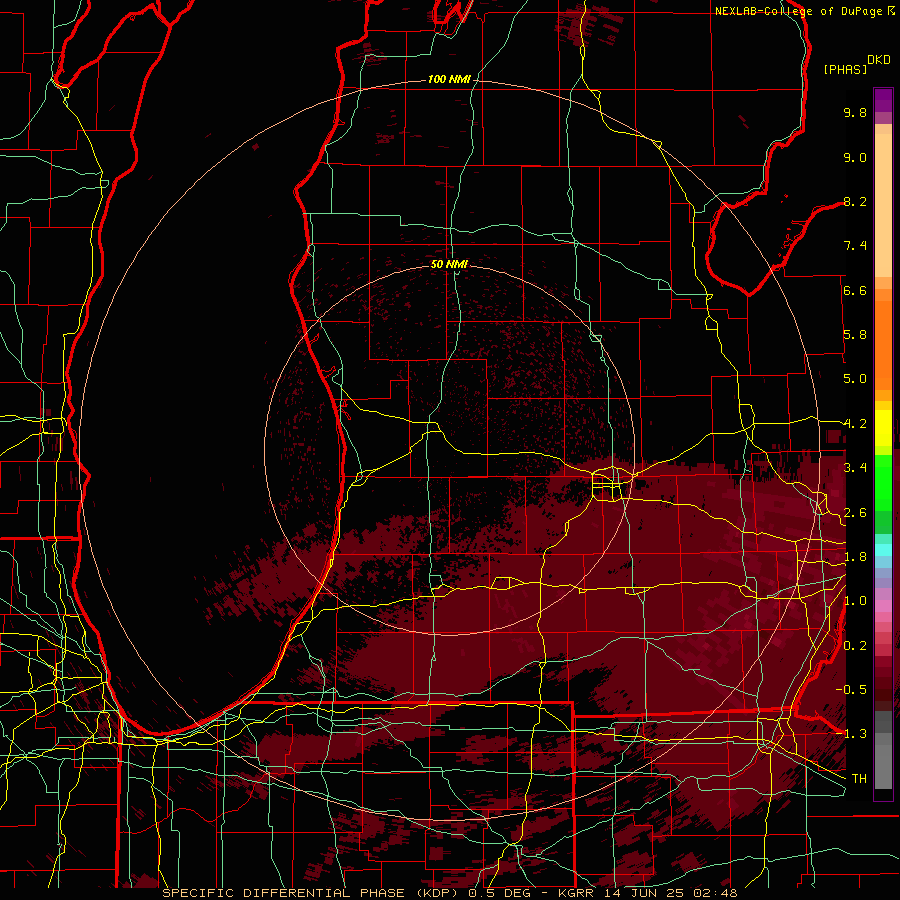This screenshot has height=900, width=900.
Task: Click the 0.2 value on the scale
Action: [x=855, y=646]
